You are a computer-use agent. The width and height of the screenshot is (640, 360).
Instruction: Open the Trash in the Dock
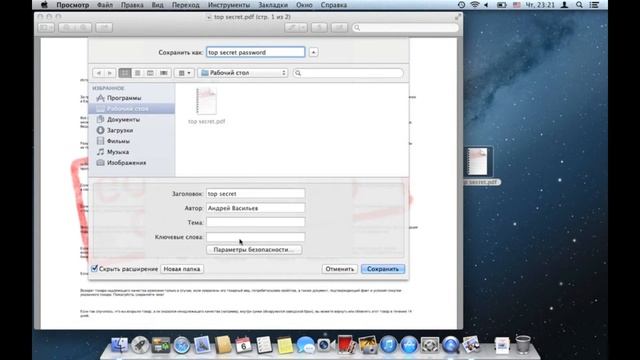523,345
